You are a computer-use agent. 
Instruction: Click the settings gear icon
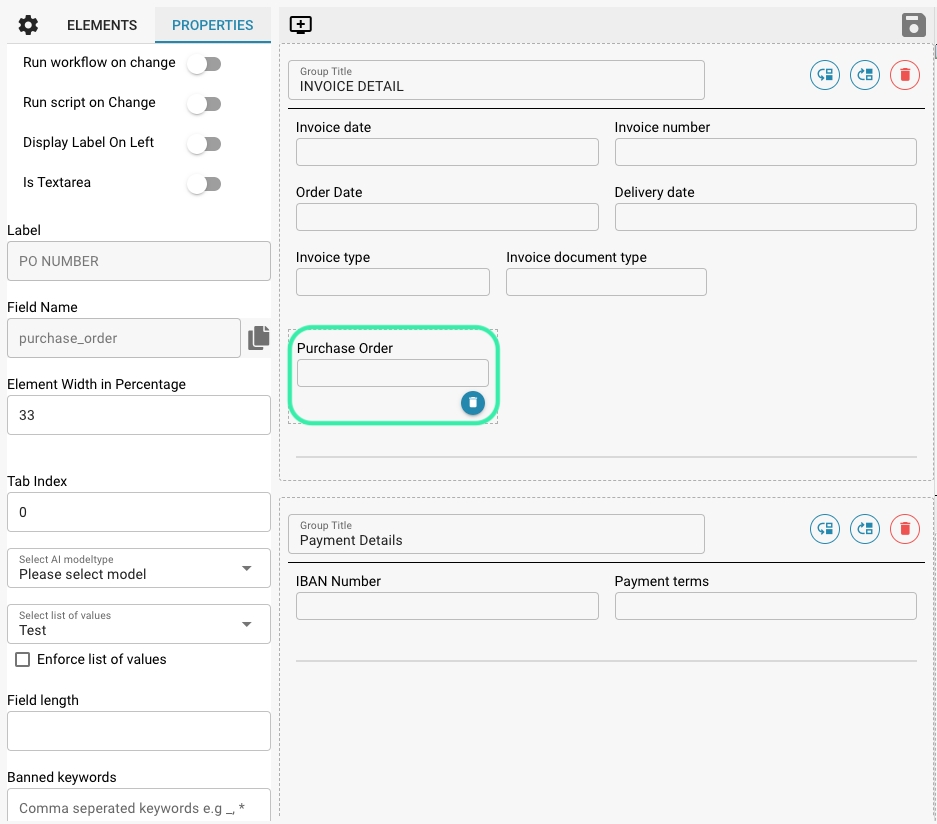[x=28, y=25]
